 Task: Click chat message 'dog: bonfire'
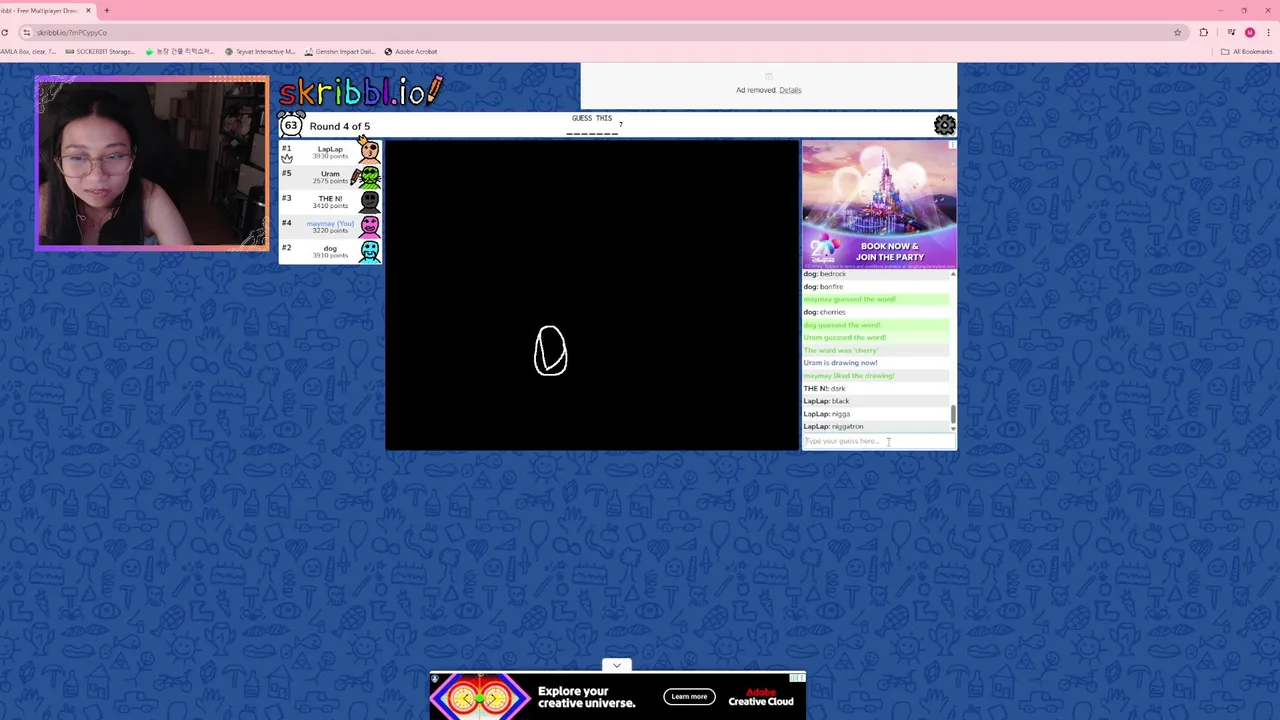coord(823,287)
